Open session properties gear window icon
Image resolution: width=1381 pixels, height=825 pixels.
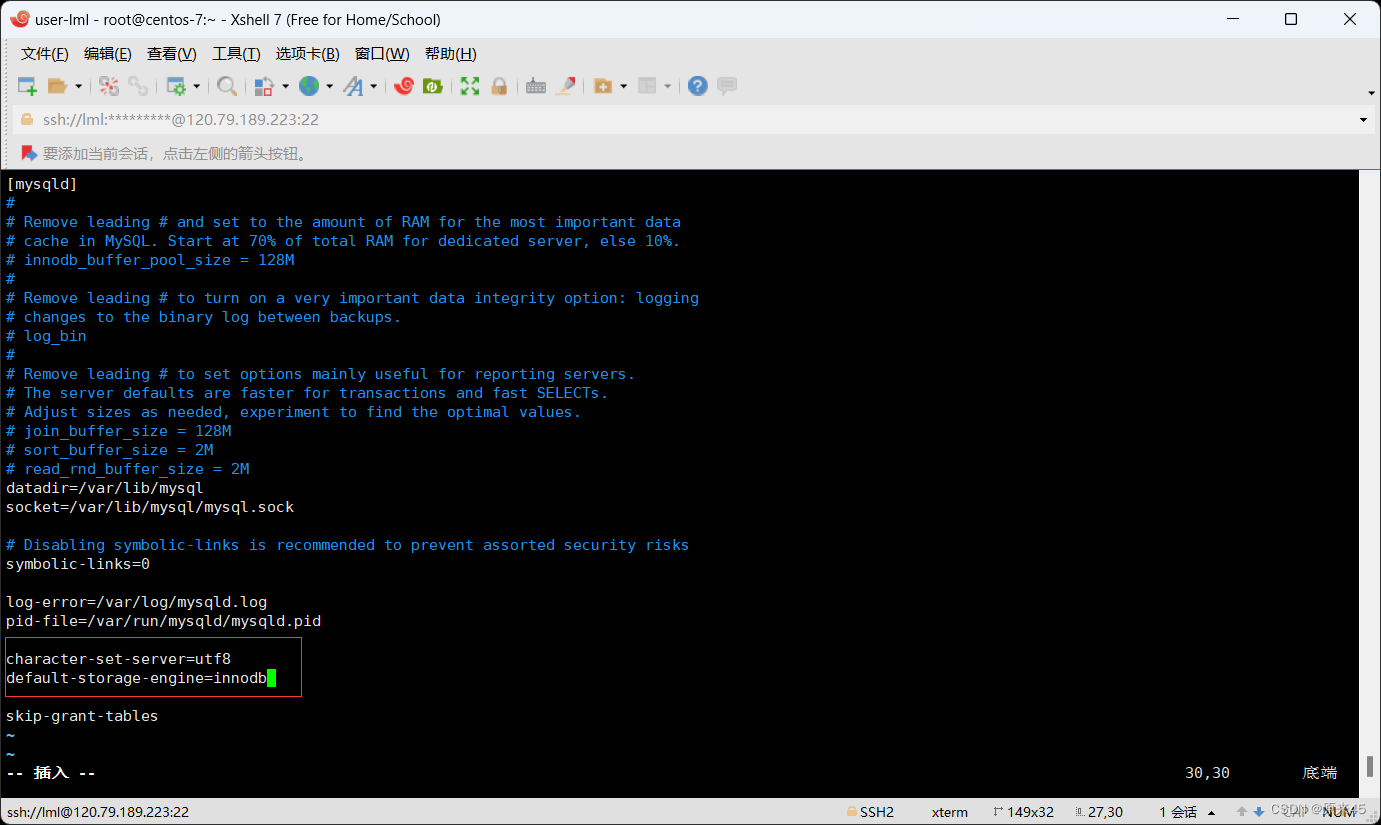[x=177, y=86]
